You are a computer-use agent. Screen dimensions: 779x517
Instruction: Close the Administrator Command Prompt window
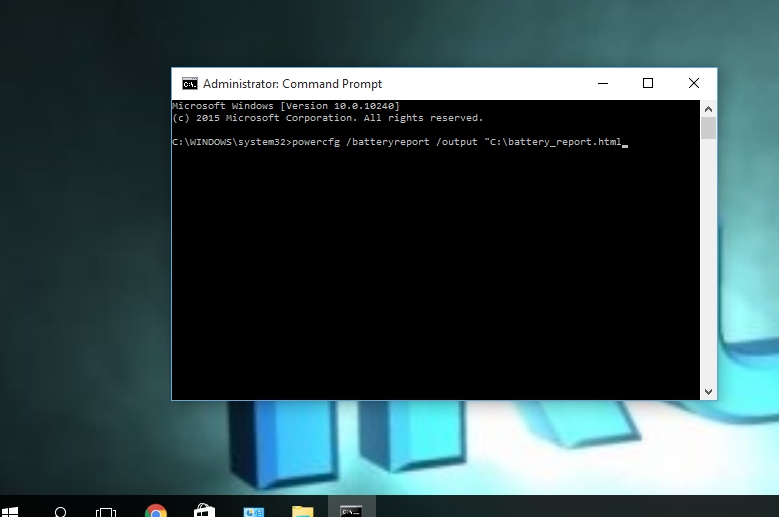[694, 83]
